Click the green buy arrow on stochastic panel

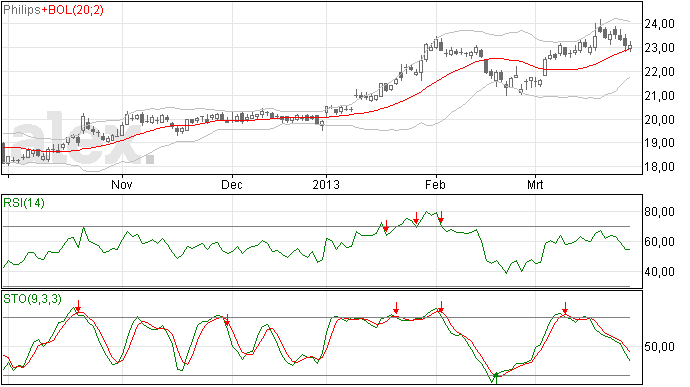click(496, 378)
